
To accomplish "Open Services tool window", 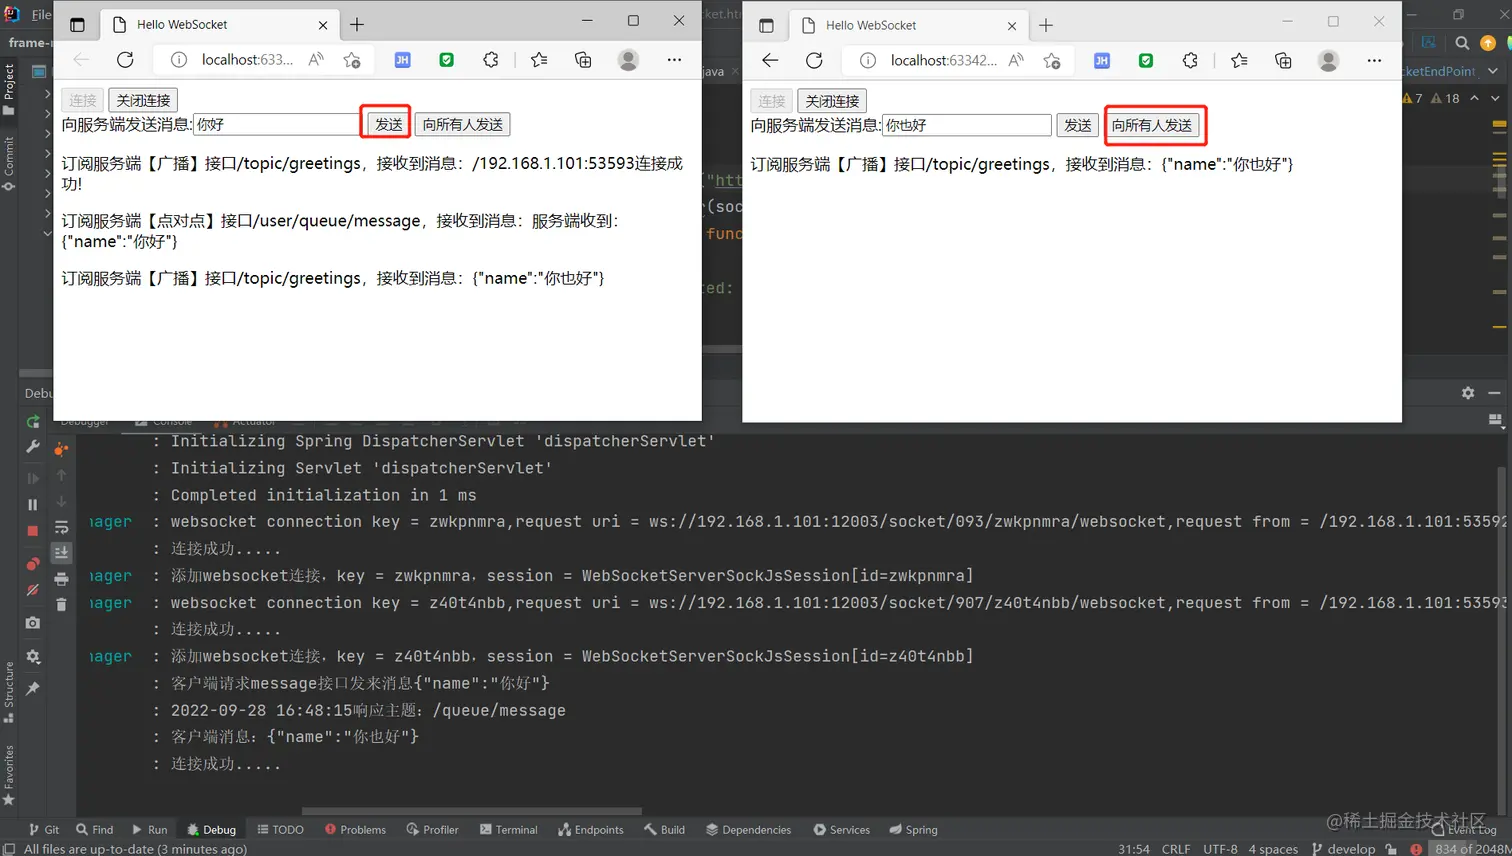I will (x=841, y=830).
